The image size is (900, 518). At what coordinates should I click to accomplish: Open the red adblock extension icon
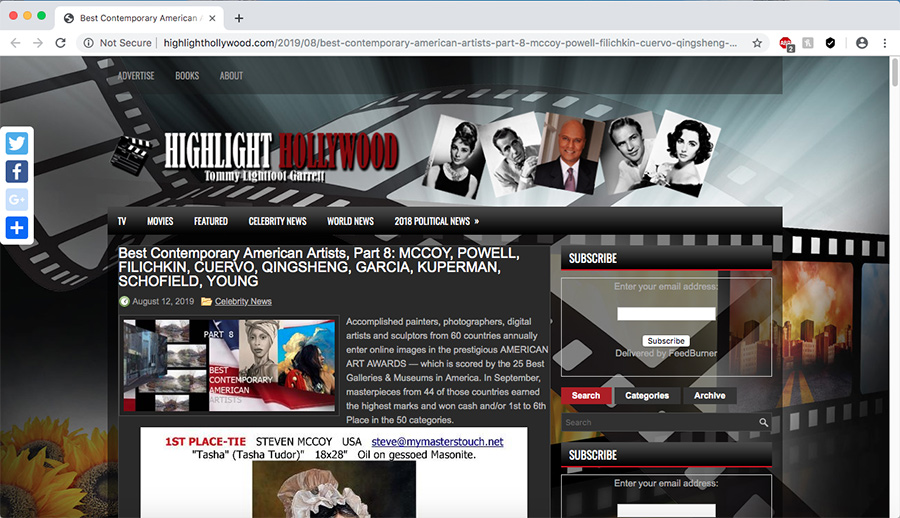786,44
